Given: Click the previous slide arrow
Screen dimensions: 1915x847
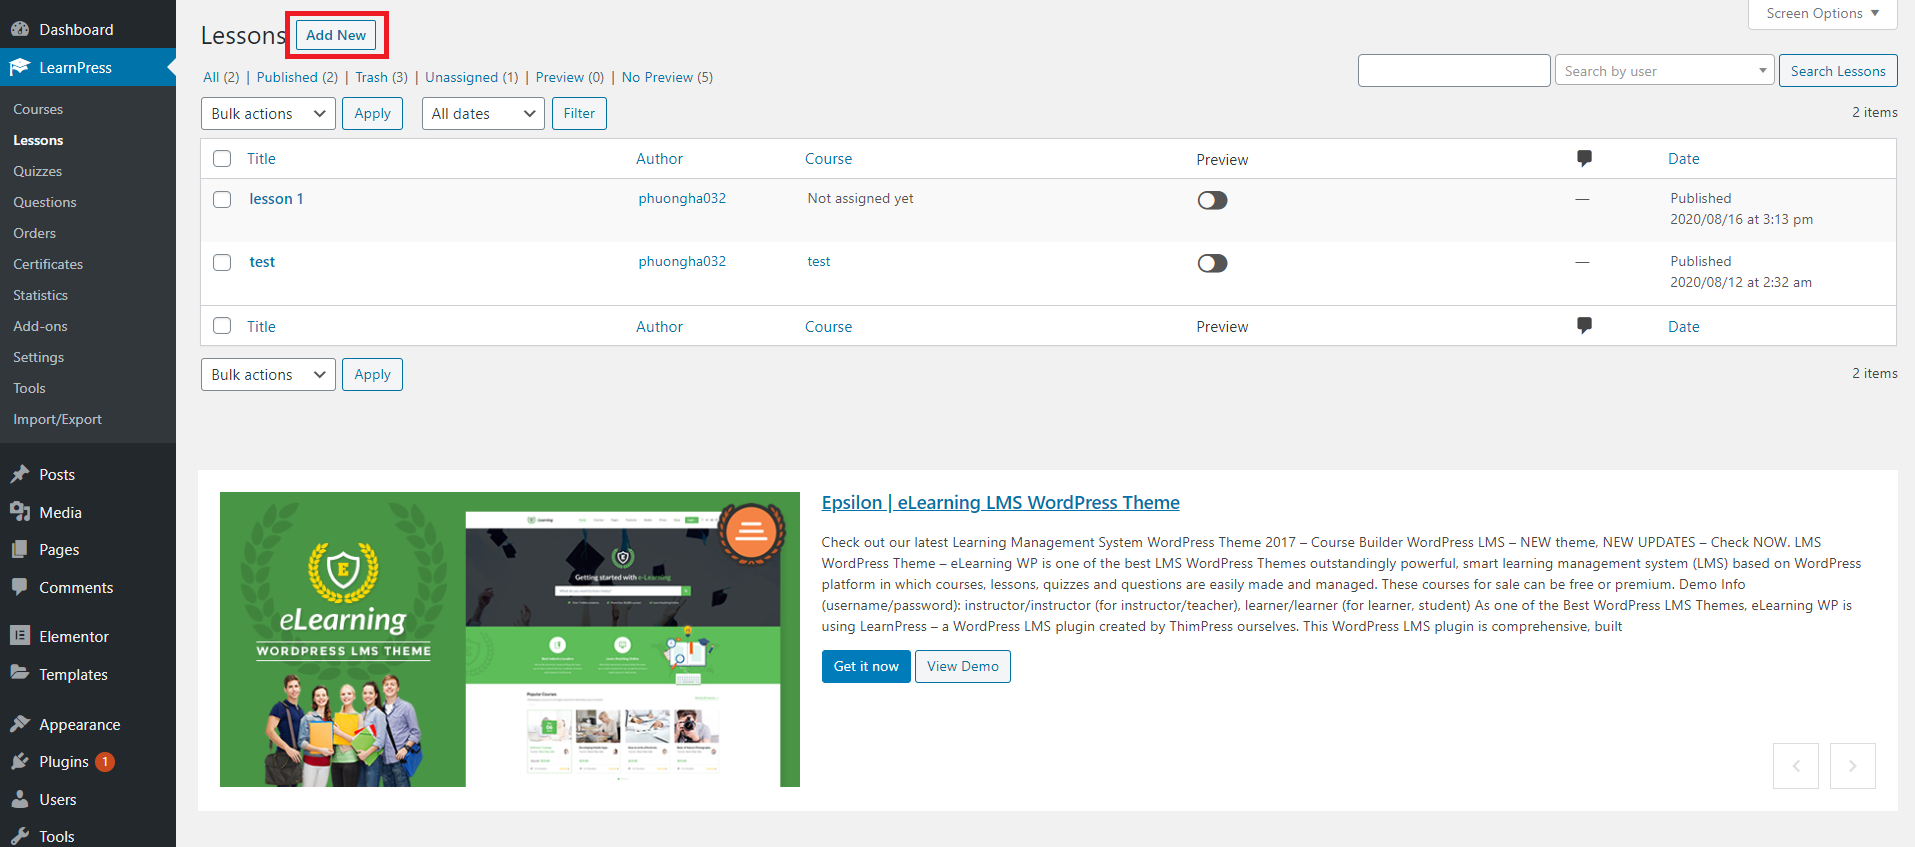Looking at the screenshot, I should coord(1796,766).
